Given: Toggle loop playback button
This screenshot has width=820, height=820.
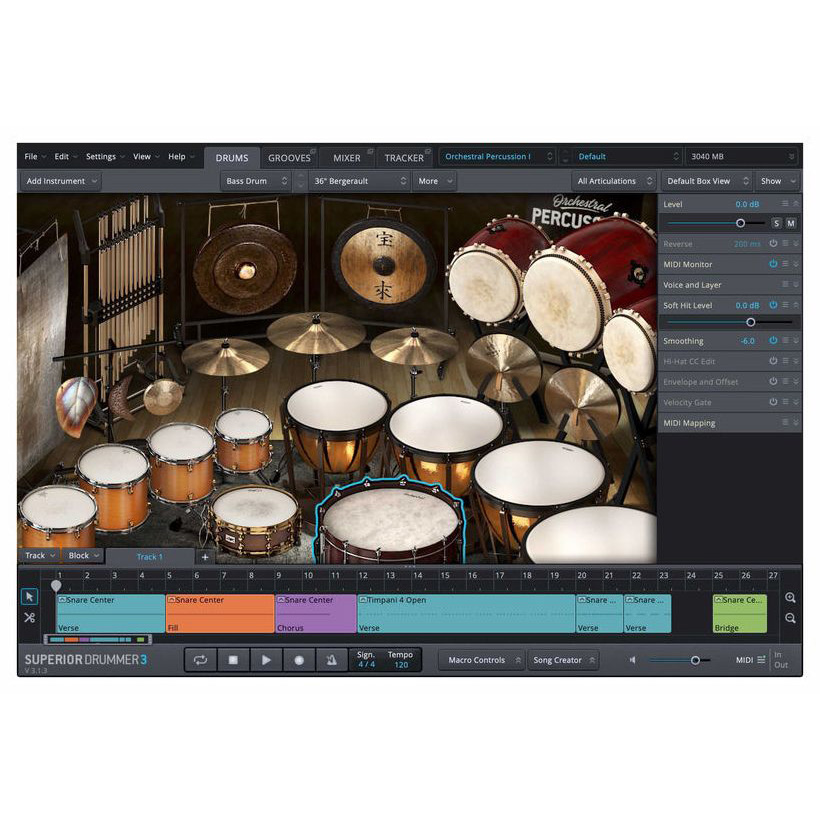Looking at the screenshot, I should pos(200,660).
